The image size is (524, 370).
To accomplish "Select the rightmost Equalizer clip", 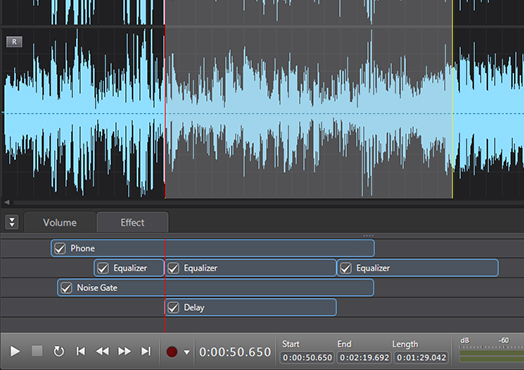I will (x=418, y=268).
